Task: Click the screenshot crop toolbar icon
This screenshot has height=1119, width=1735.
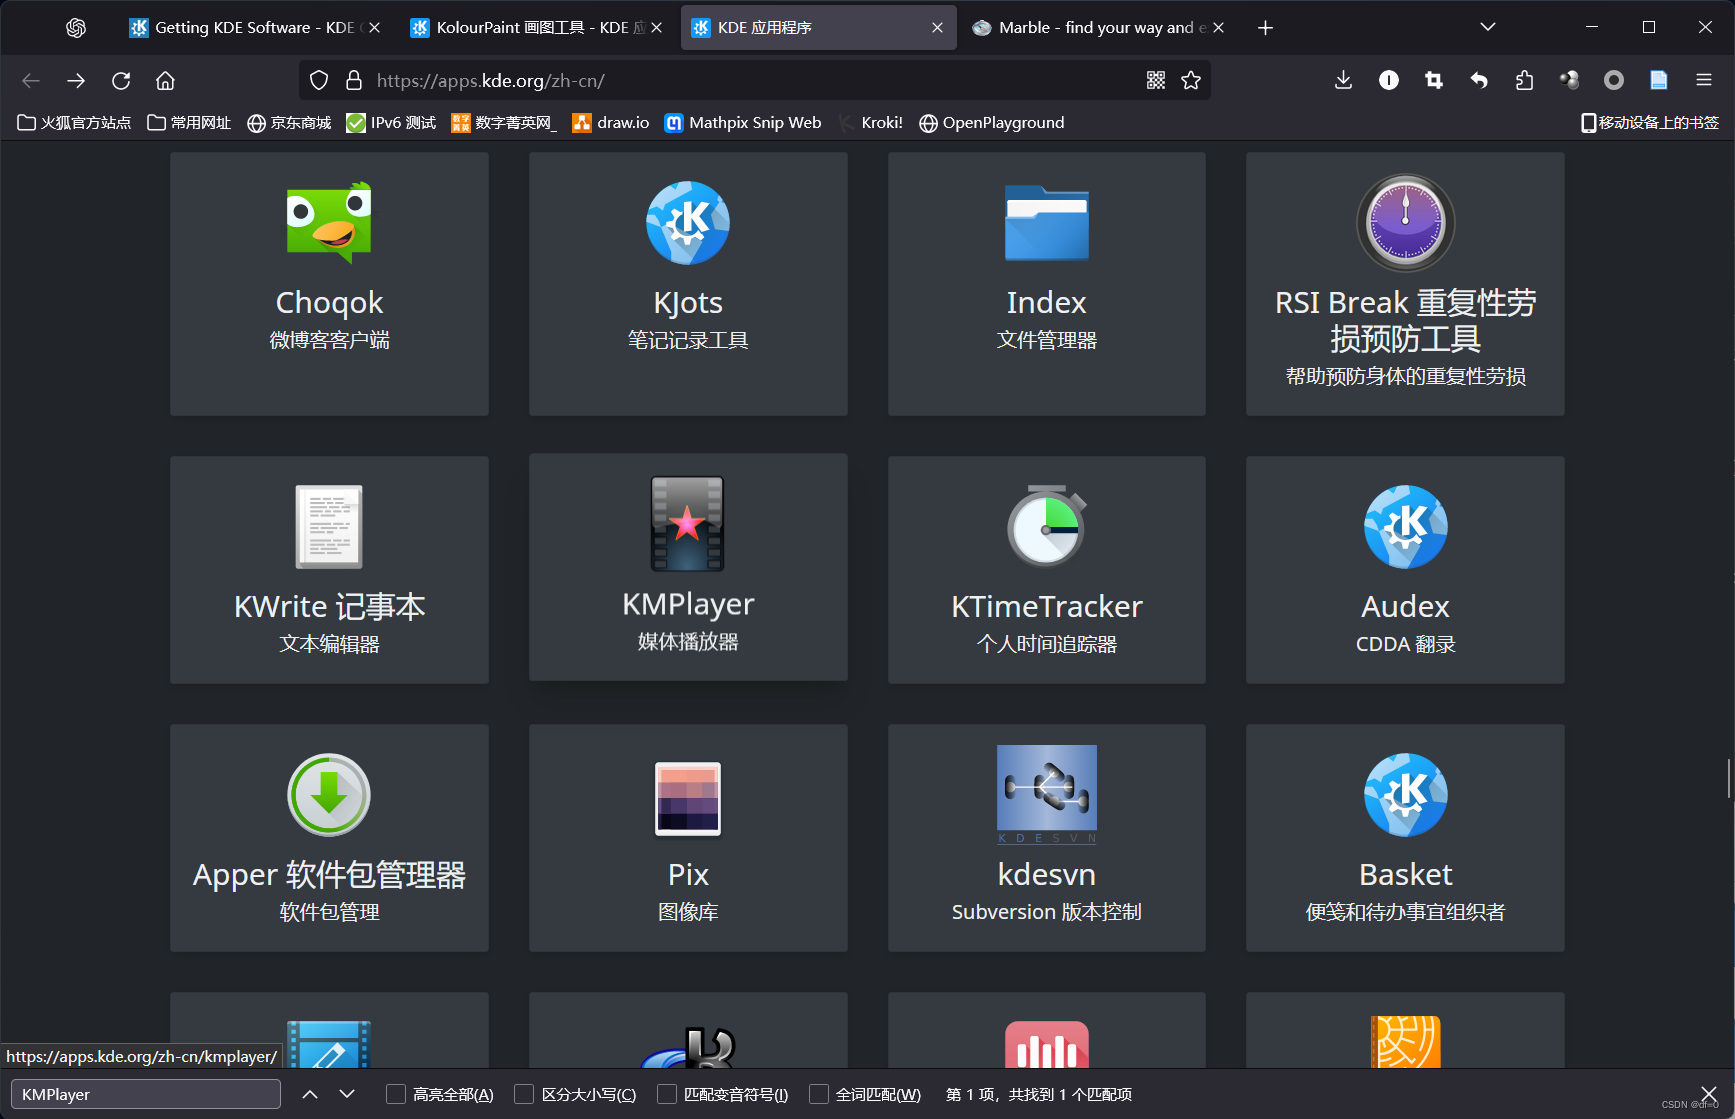Action: (x=1434, y=80)
